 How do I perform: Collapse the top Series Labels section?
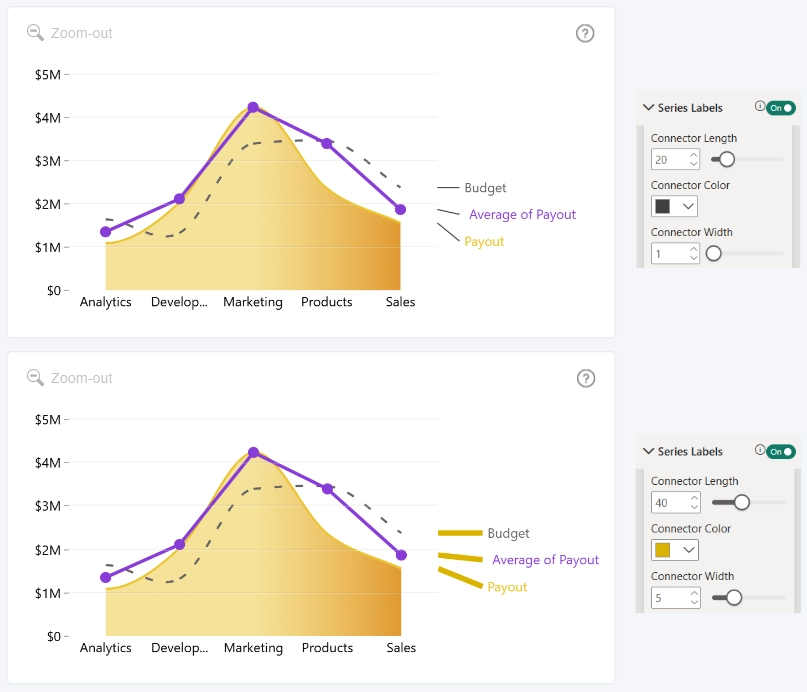point(648,108)
